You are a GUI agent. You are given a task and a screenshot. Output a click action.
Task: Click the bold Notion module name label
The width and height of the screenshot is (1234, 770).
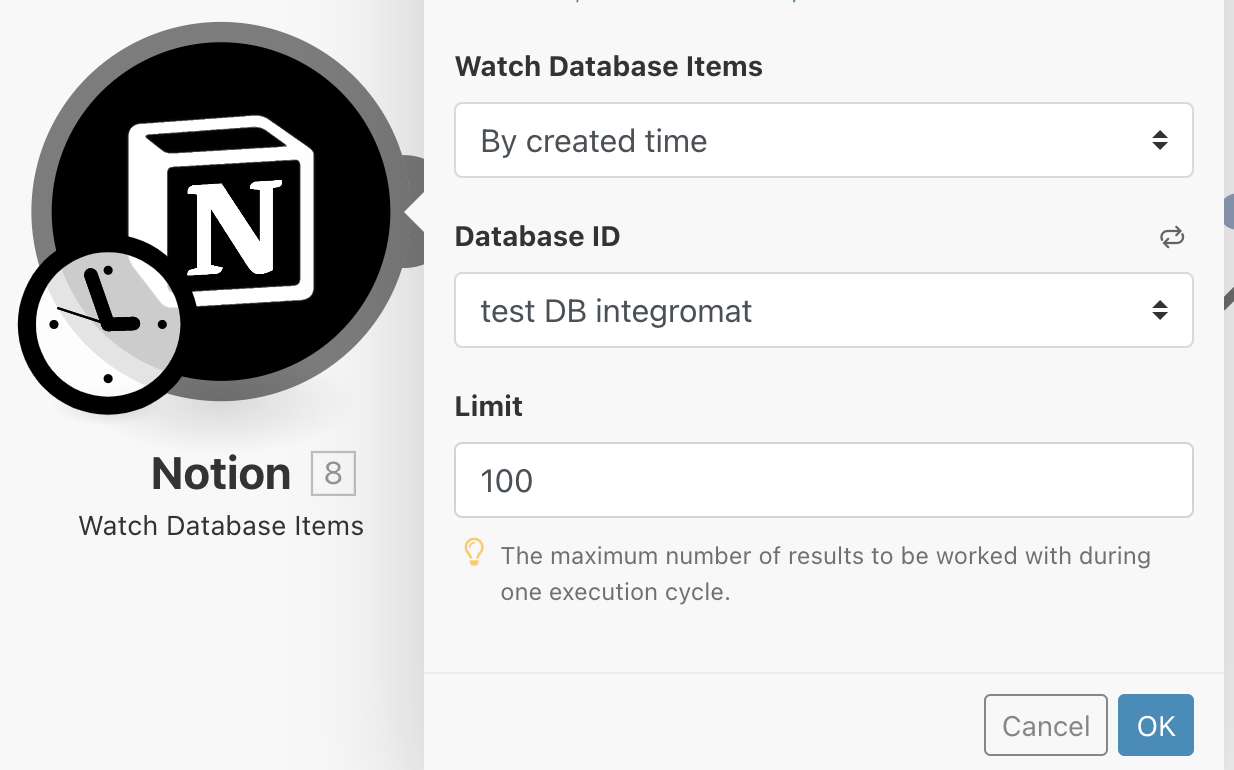point(221,473)
